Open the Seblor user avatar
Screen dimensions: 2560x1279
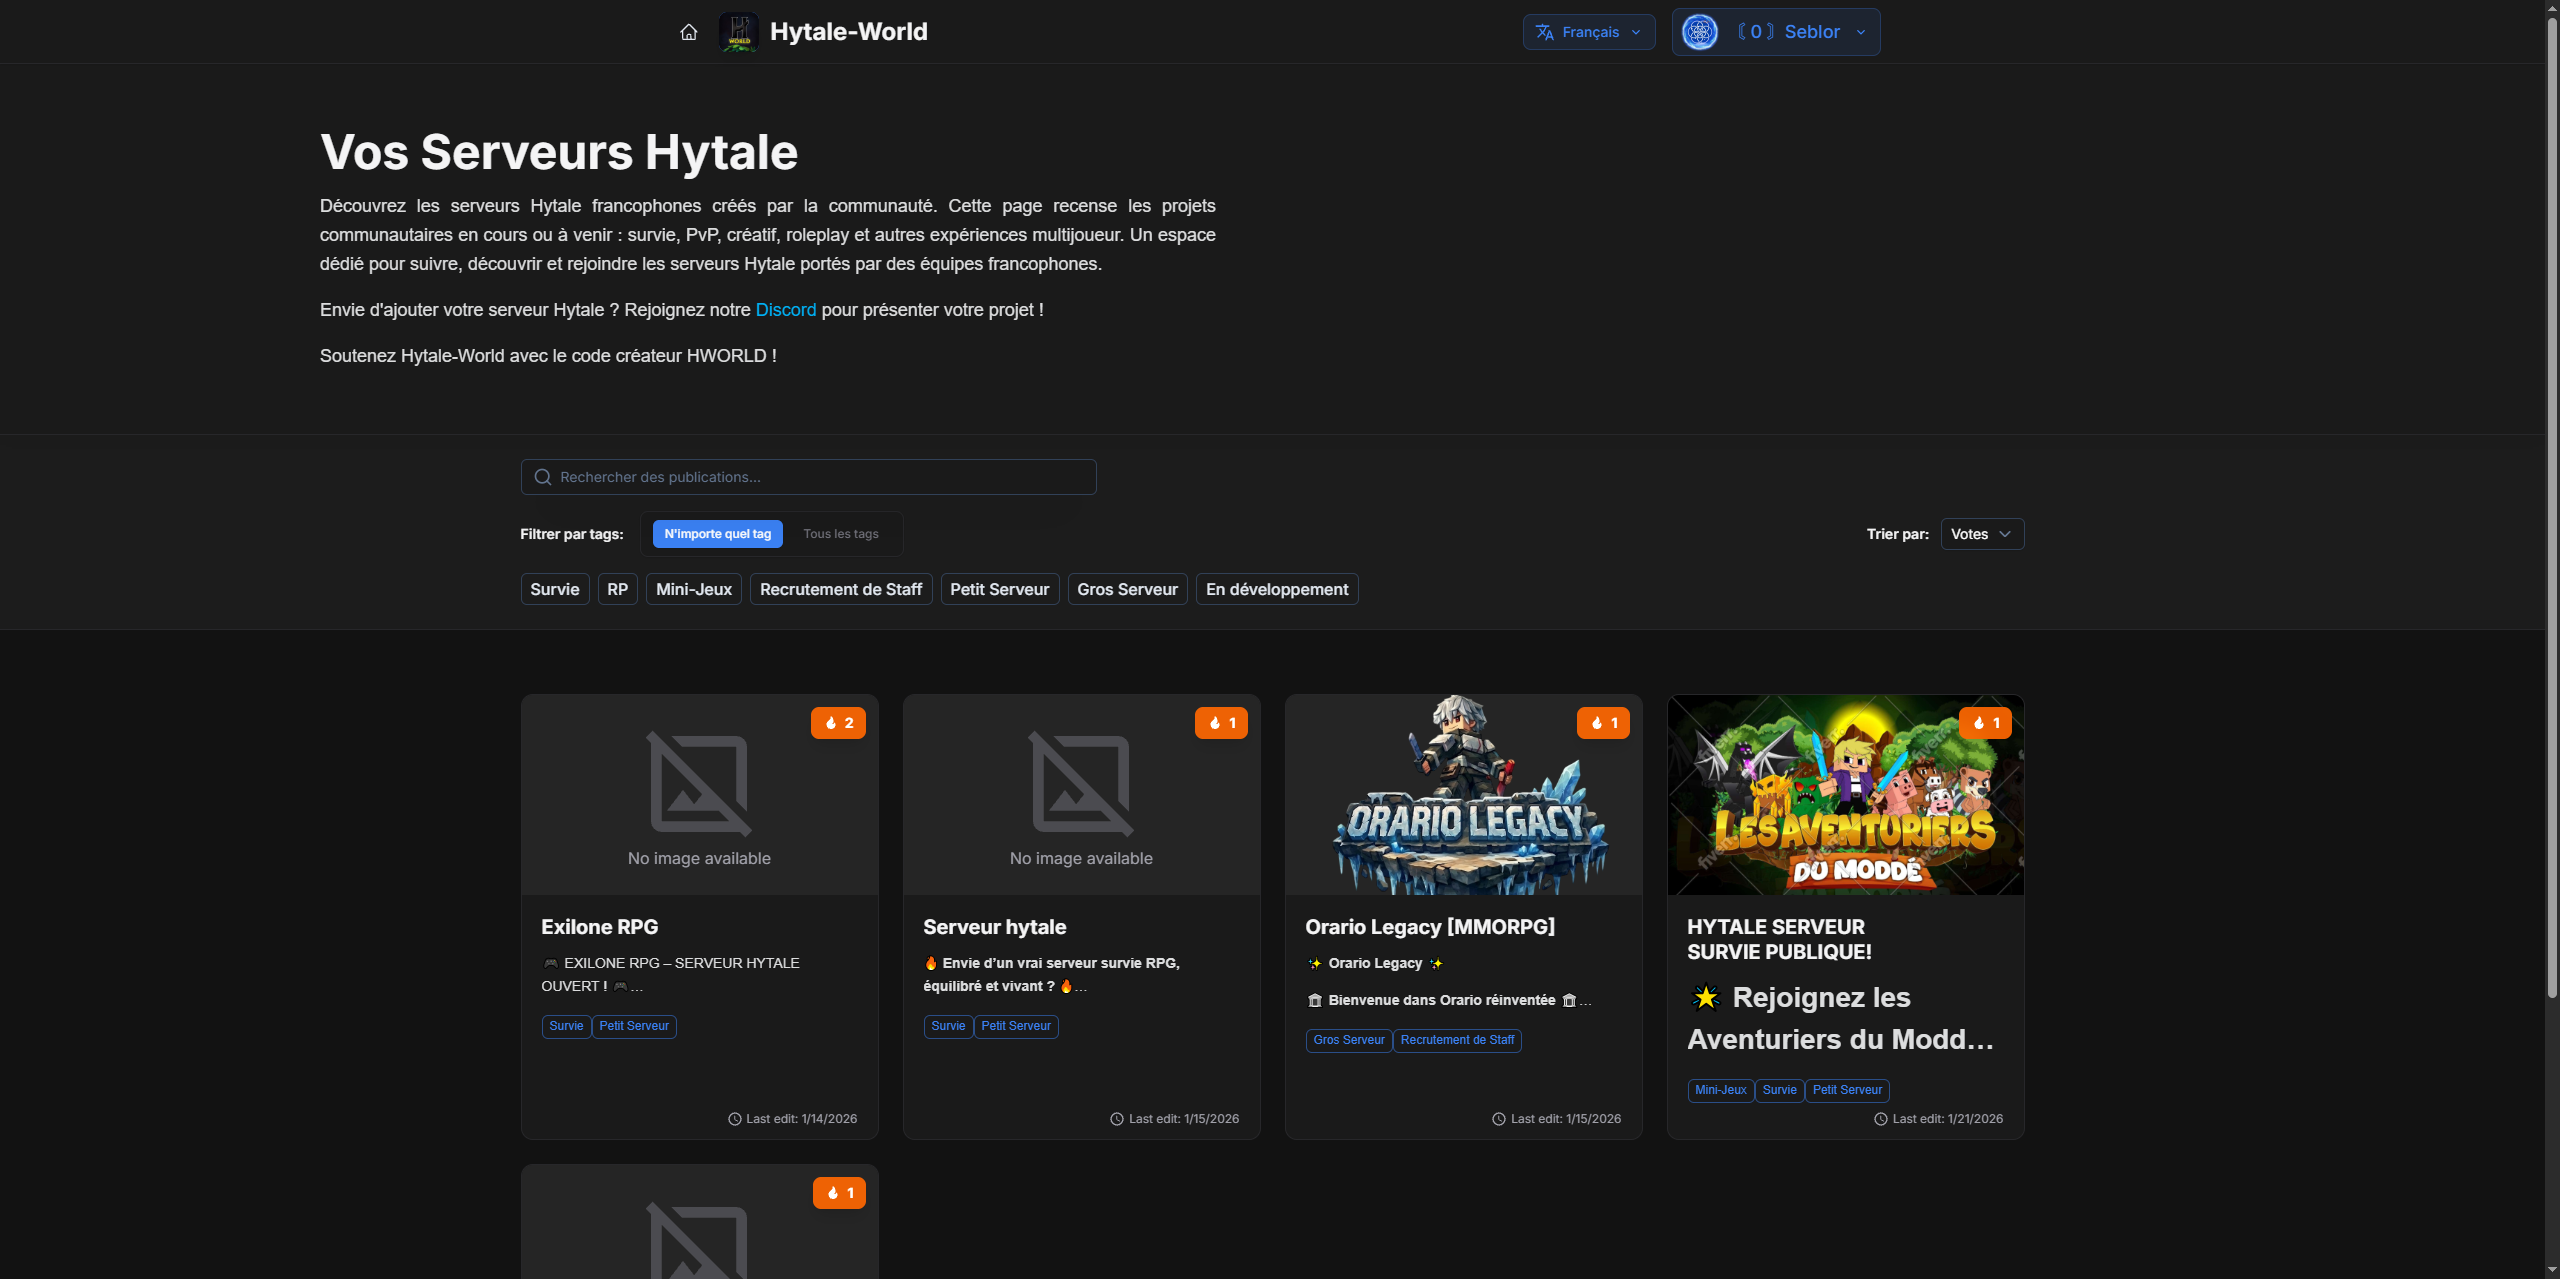point(1700,32)
